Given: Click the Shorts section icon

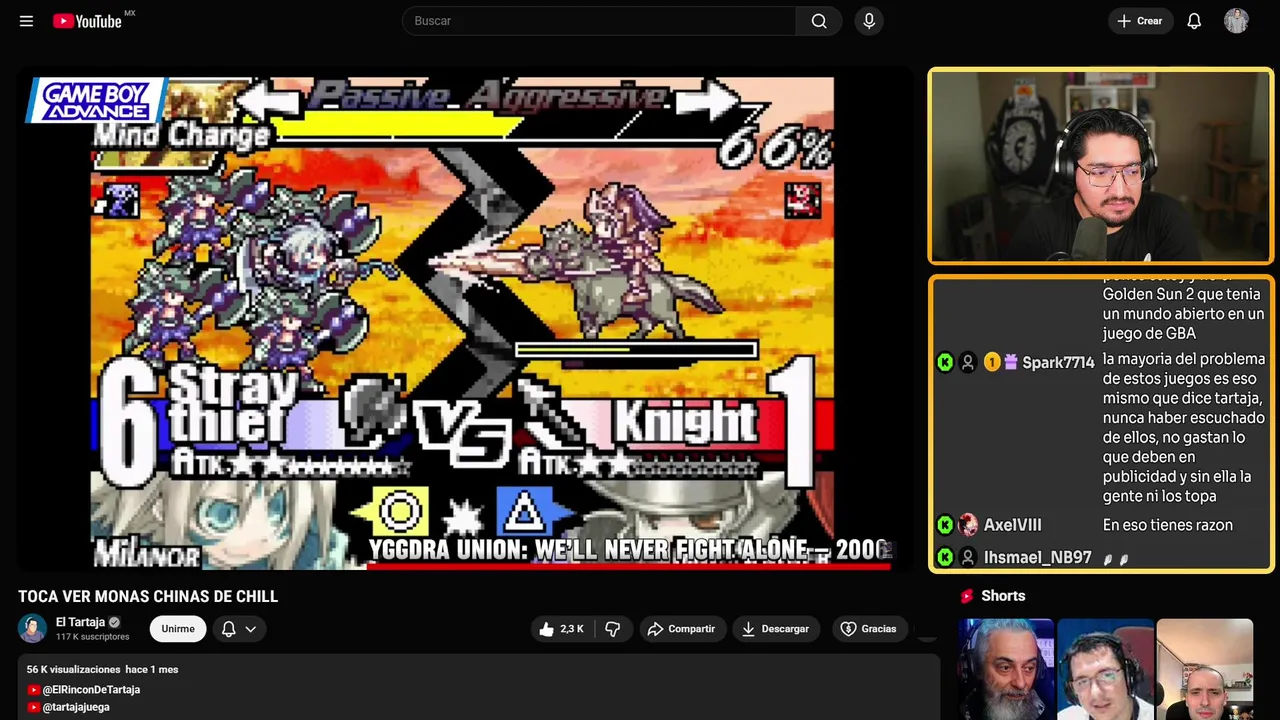Looking at the screenshot, I should coord(967,596).
